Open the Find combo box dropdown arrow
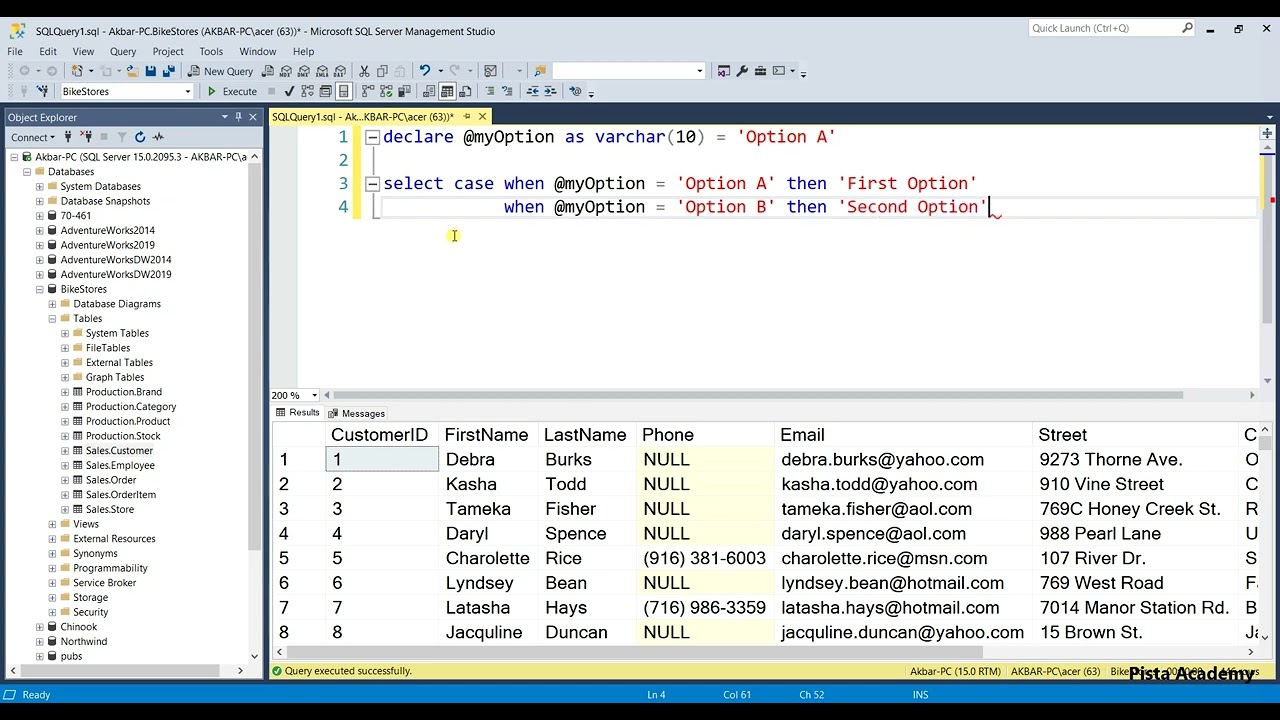Image resolution: width=1280 pixels, height=720 pixels. point(699,71)
